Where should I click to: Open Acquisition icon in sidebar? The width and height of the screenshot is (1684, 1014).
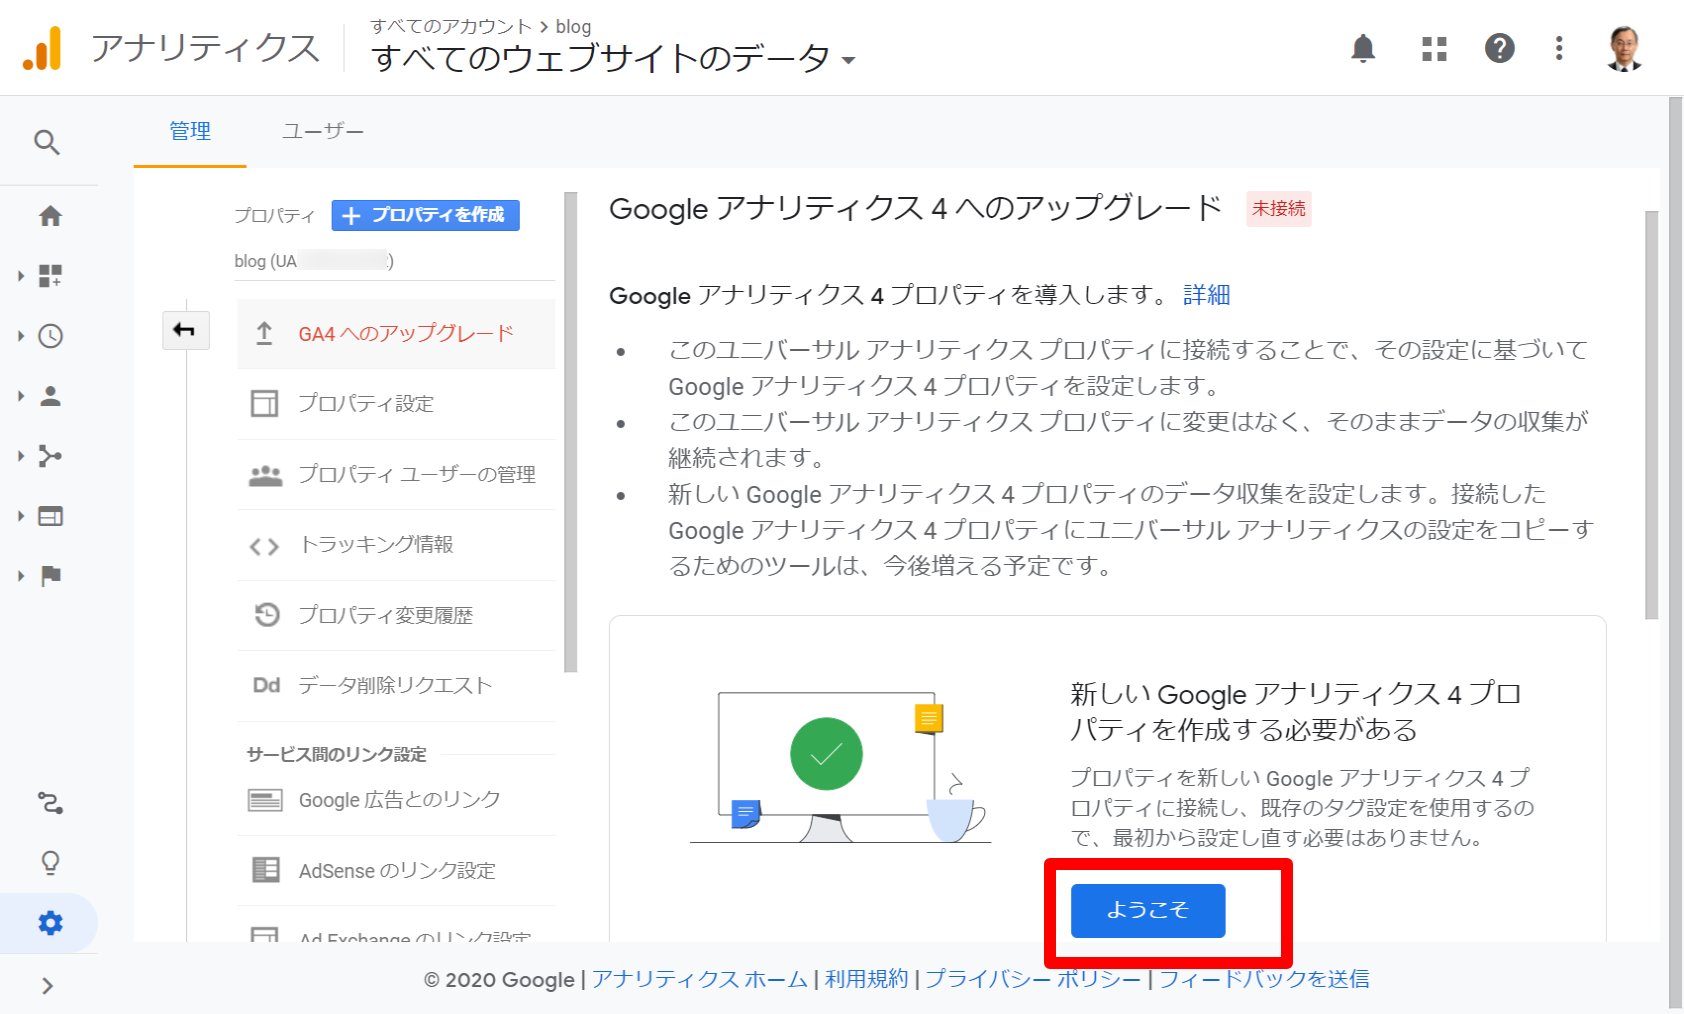pyautogui.click(x=50, y=456)
